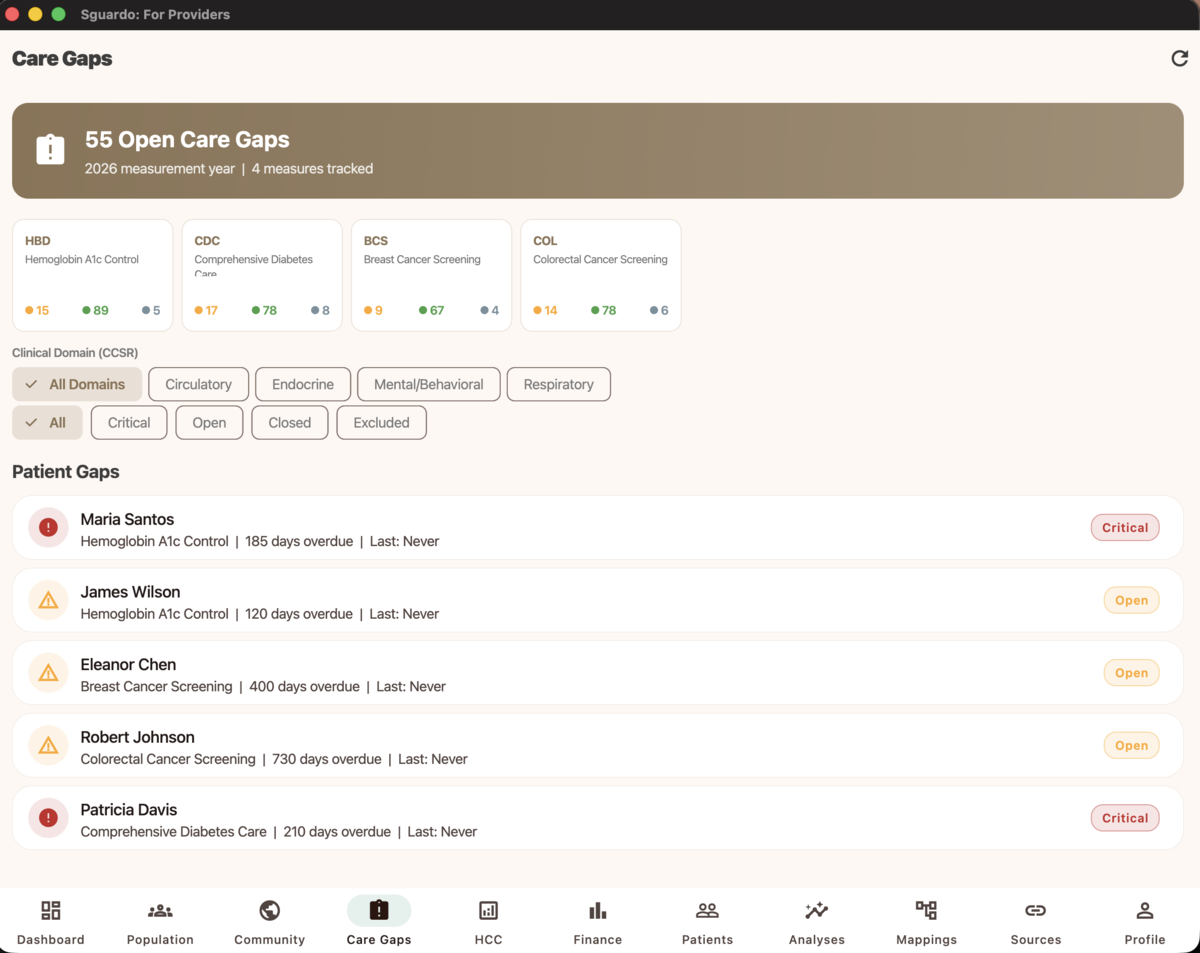Toggle the Circulatory domain filter

click(198, 384)
